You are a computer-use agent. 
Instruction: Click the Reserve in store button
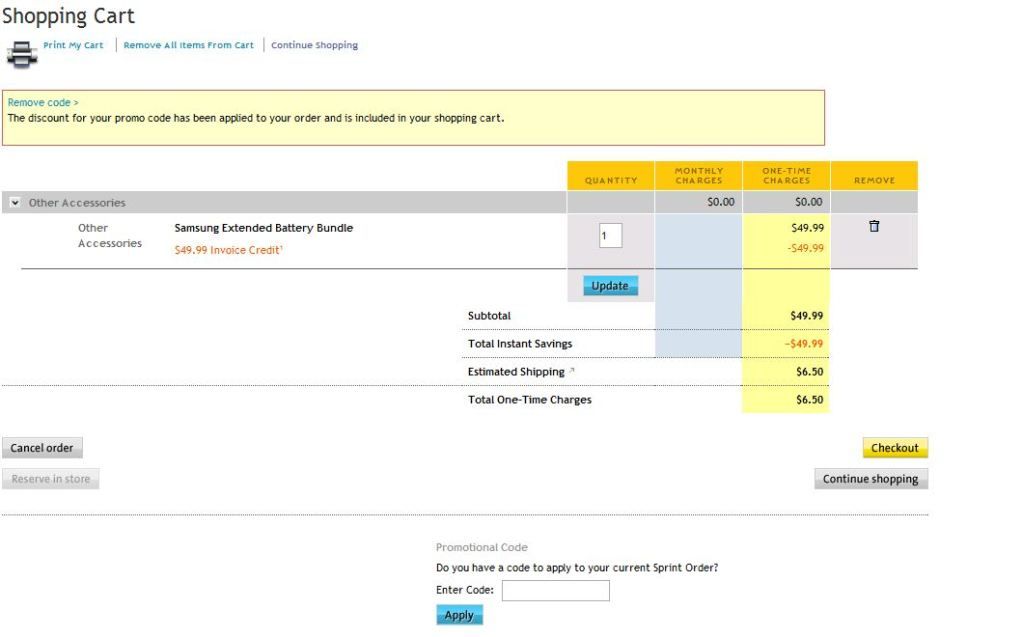(51, 478)
